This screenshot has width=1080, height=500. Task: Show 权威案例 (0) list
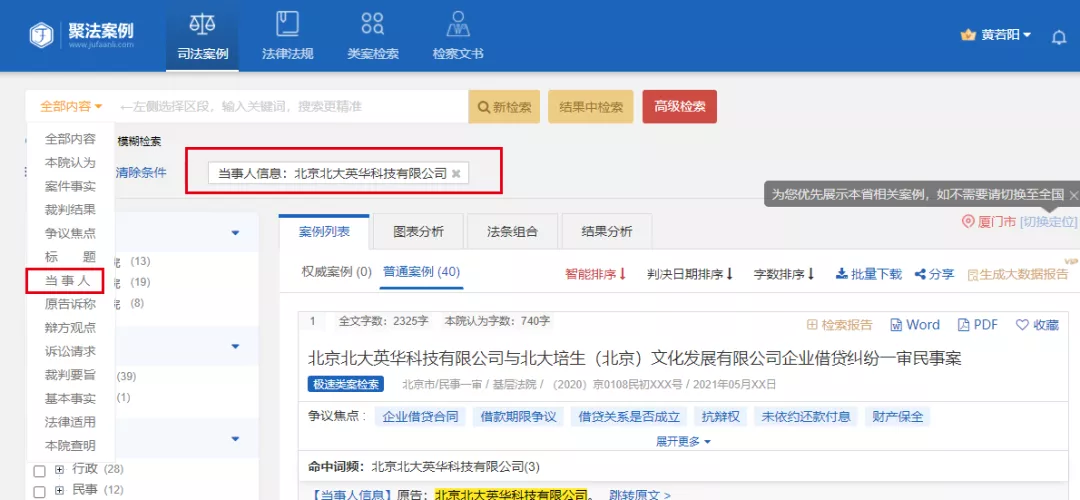coord(337,271)
